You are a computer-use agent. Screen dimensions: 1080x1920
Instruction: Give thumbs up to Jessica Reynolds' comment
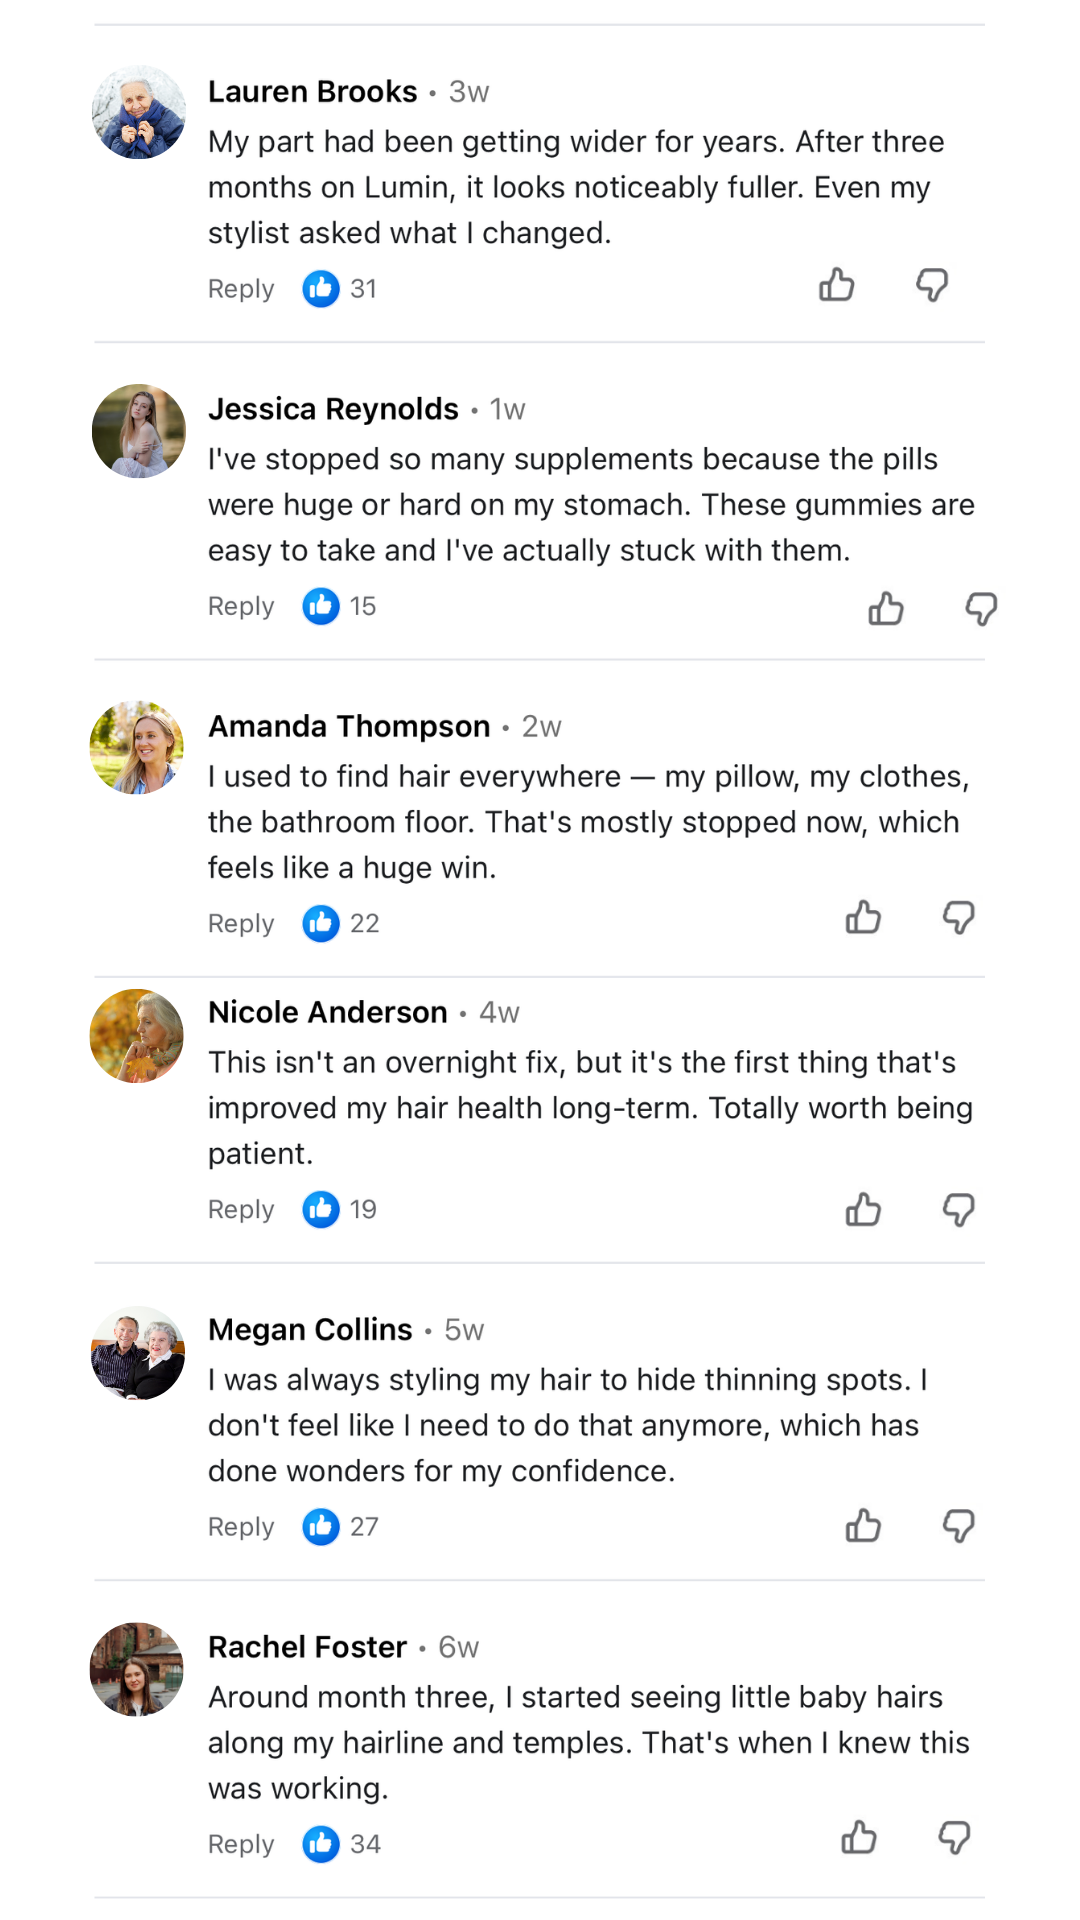pyautogui.click(x=886, y=608)
